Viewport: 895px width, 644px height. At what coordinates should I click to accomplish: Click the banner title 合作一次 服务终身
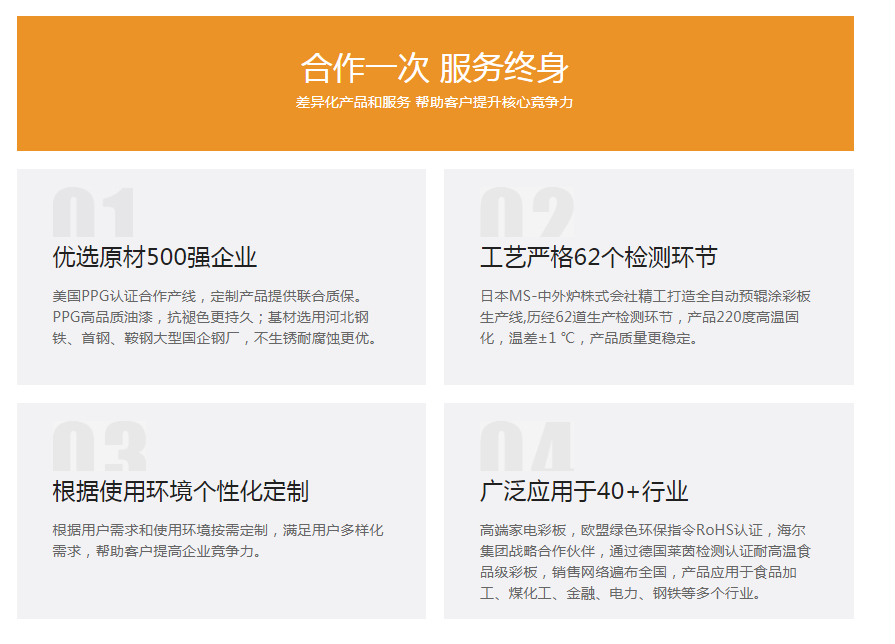[435, 68]
